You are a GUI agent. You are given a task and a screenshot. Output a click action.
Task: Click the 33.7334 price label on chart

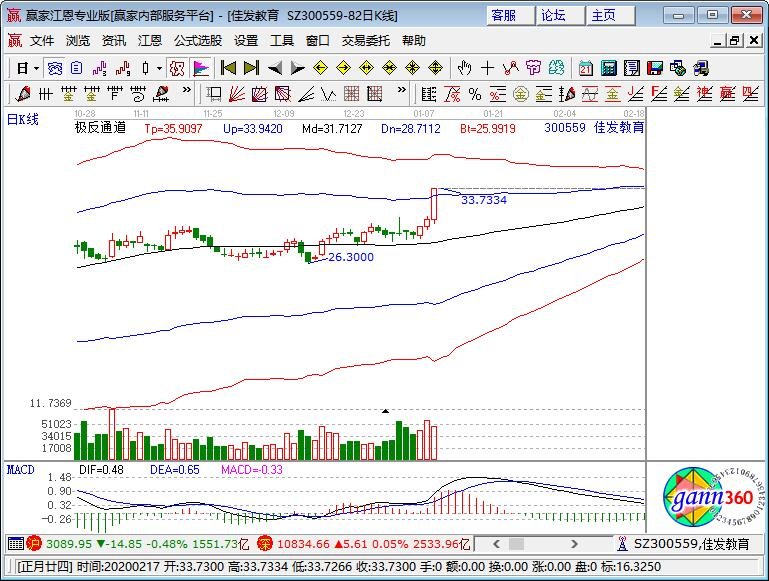point(484,200)
